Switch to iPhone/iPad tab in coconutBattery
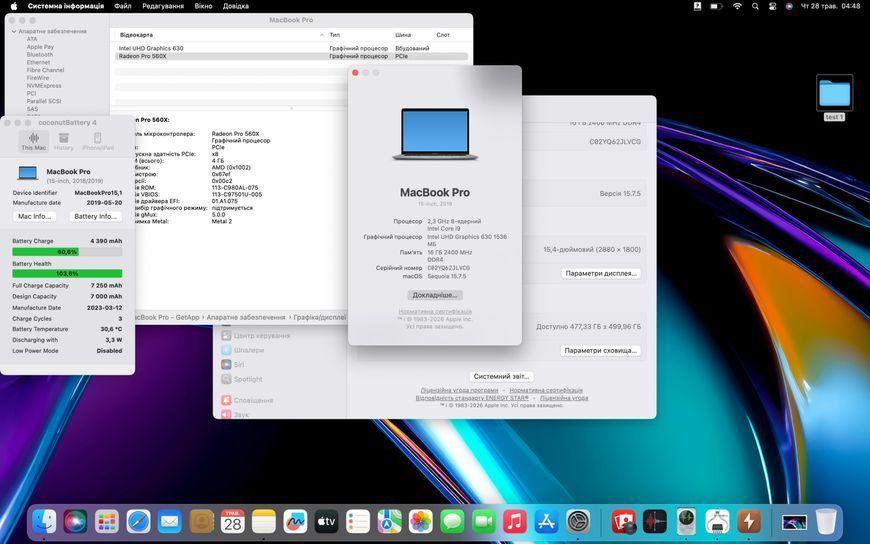870x544 pixels. (x=98, y=141)
